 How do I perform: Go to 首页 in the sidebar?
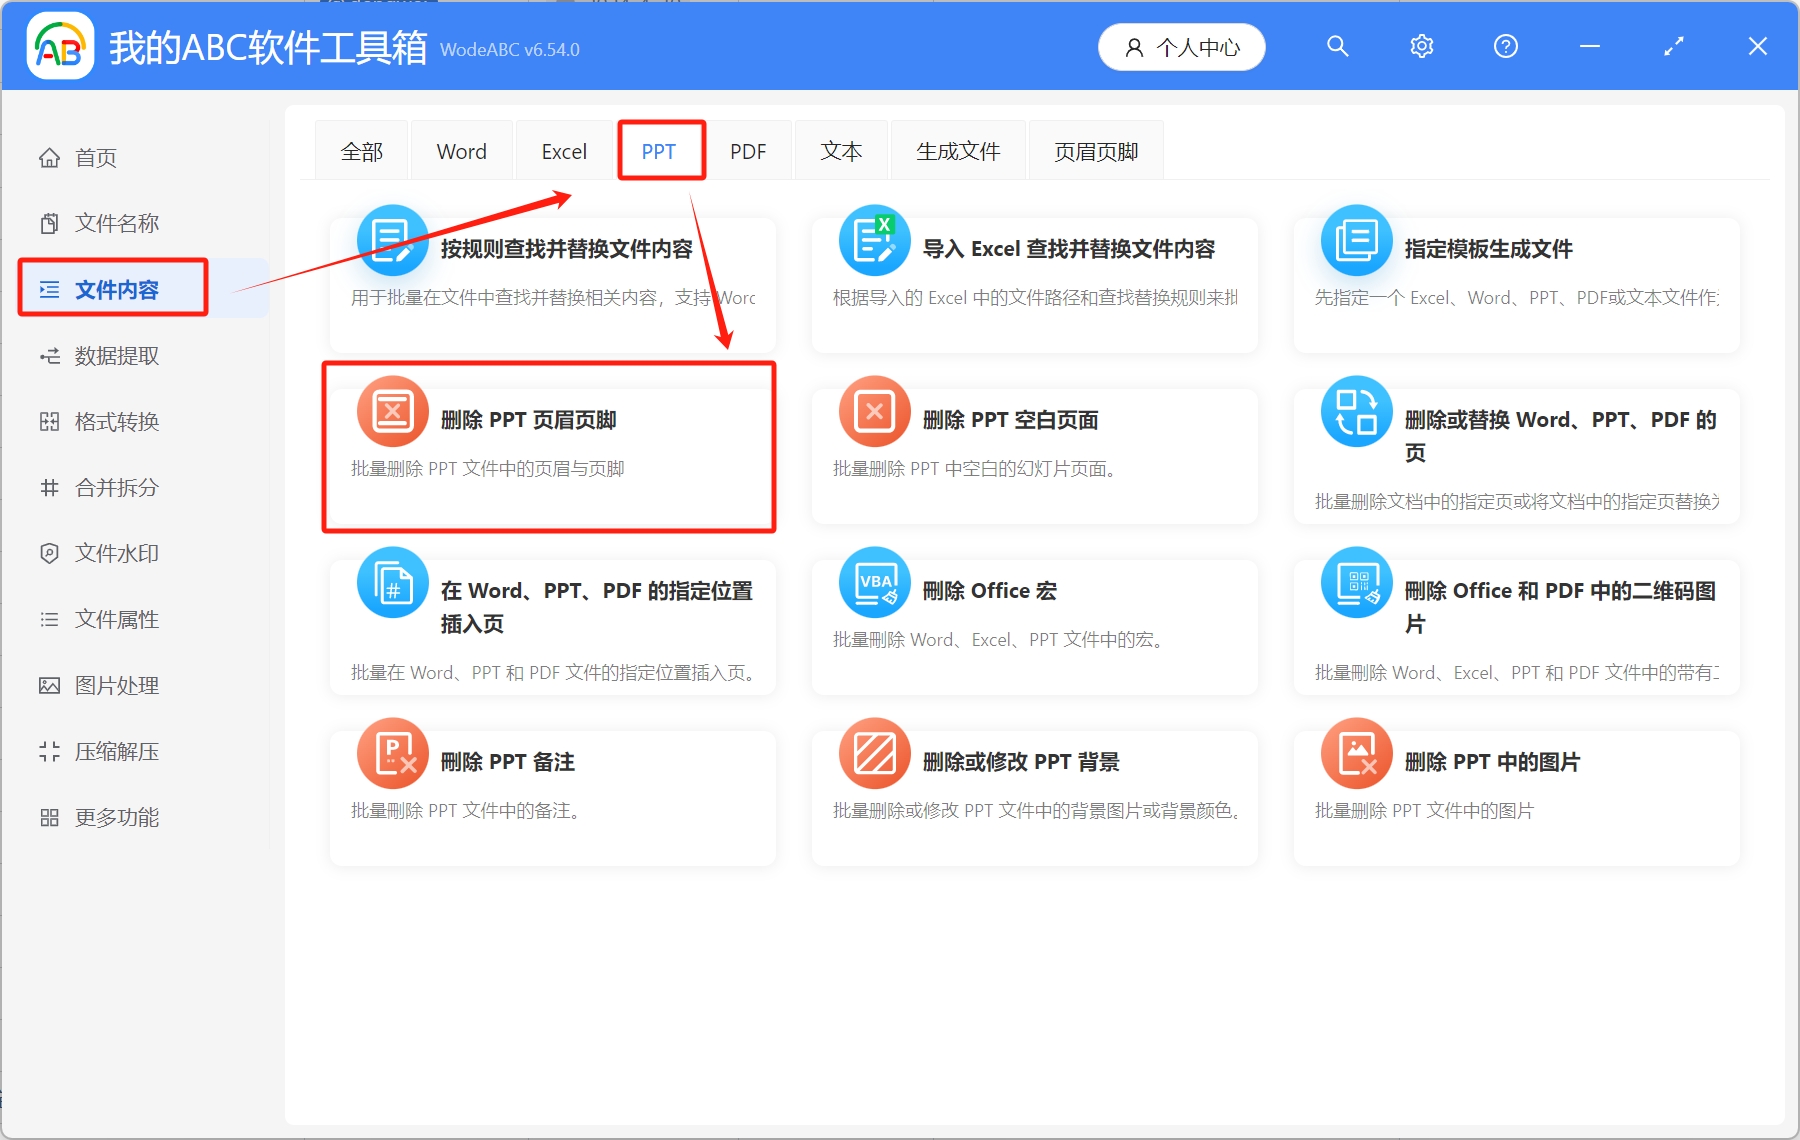[96, 158]
